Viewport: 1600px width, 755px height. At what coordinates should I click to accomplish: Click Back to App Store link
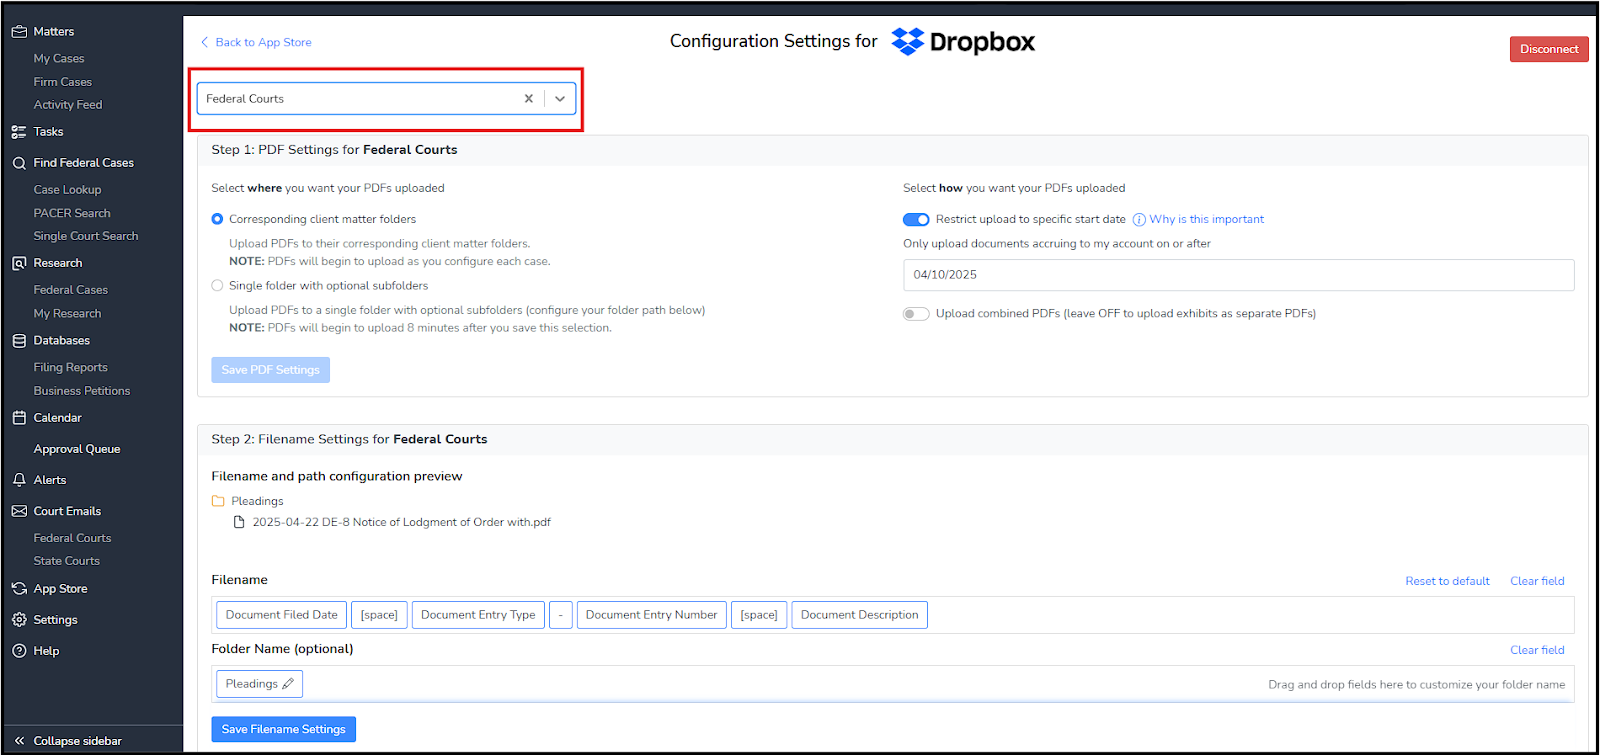pyautogui.click(x=263, y=42)
